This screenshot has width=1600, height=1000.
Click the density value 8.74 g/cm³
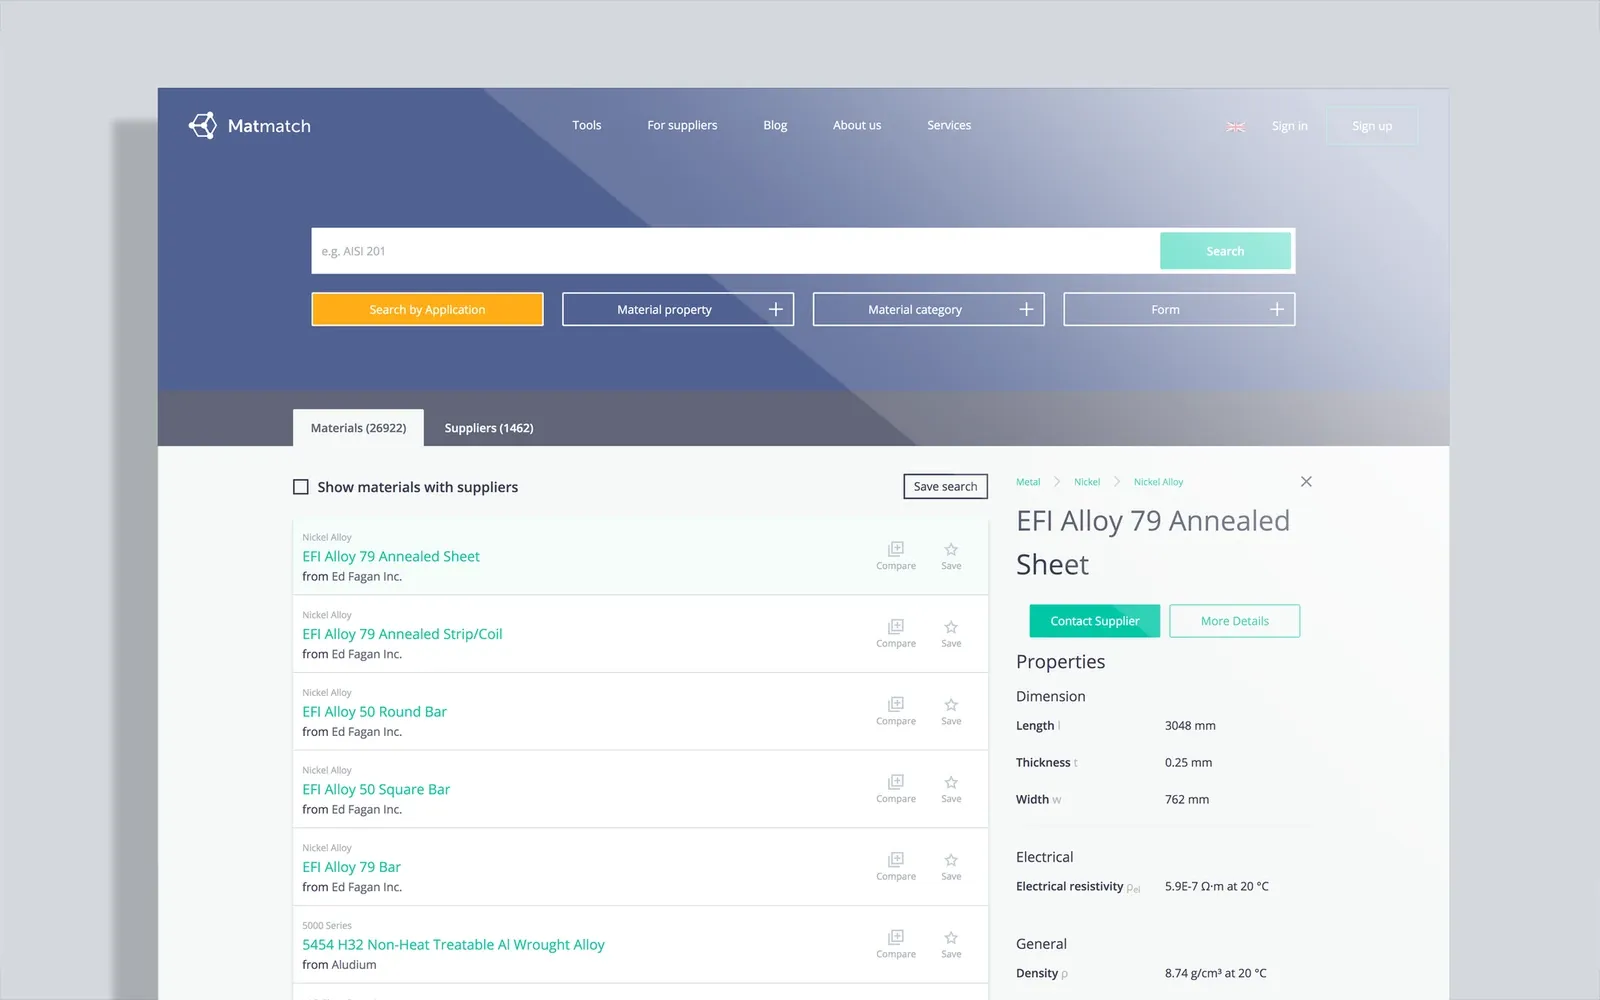[1215, 973]
